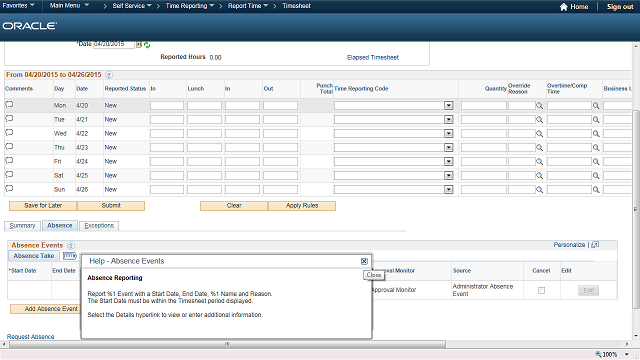Open comments bubble for Thu 4/23
This screenshot has width=640, height=360.
coord(9,147)
